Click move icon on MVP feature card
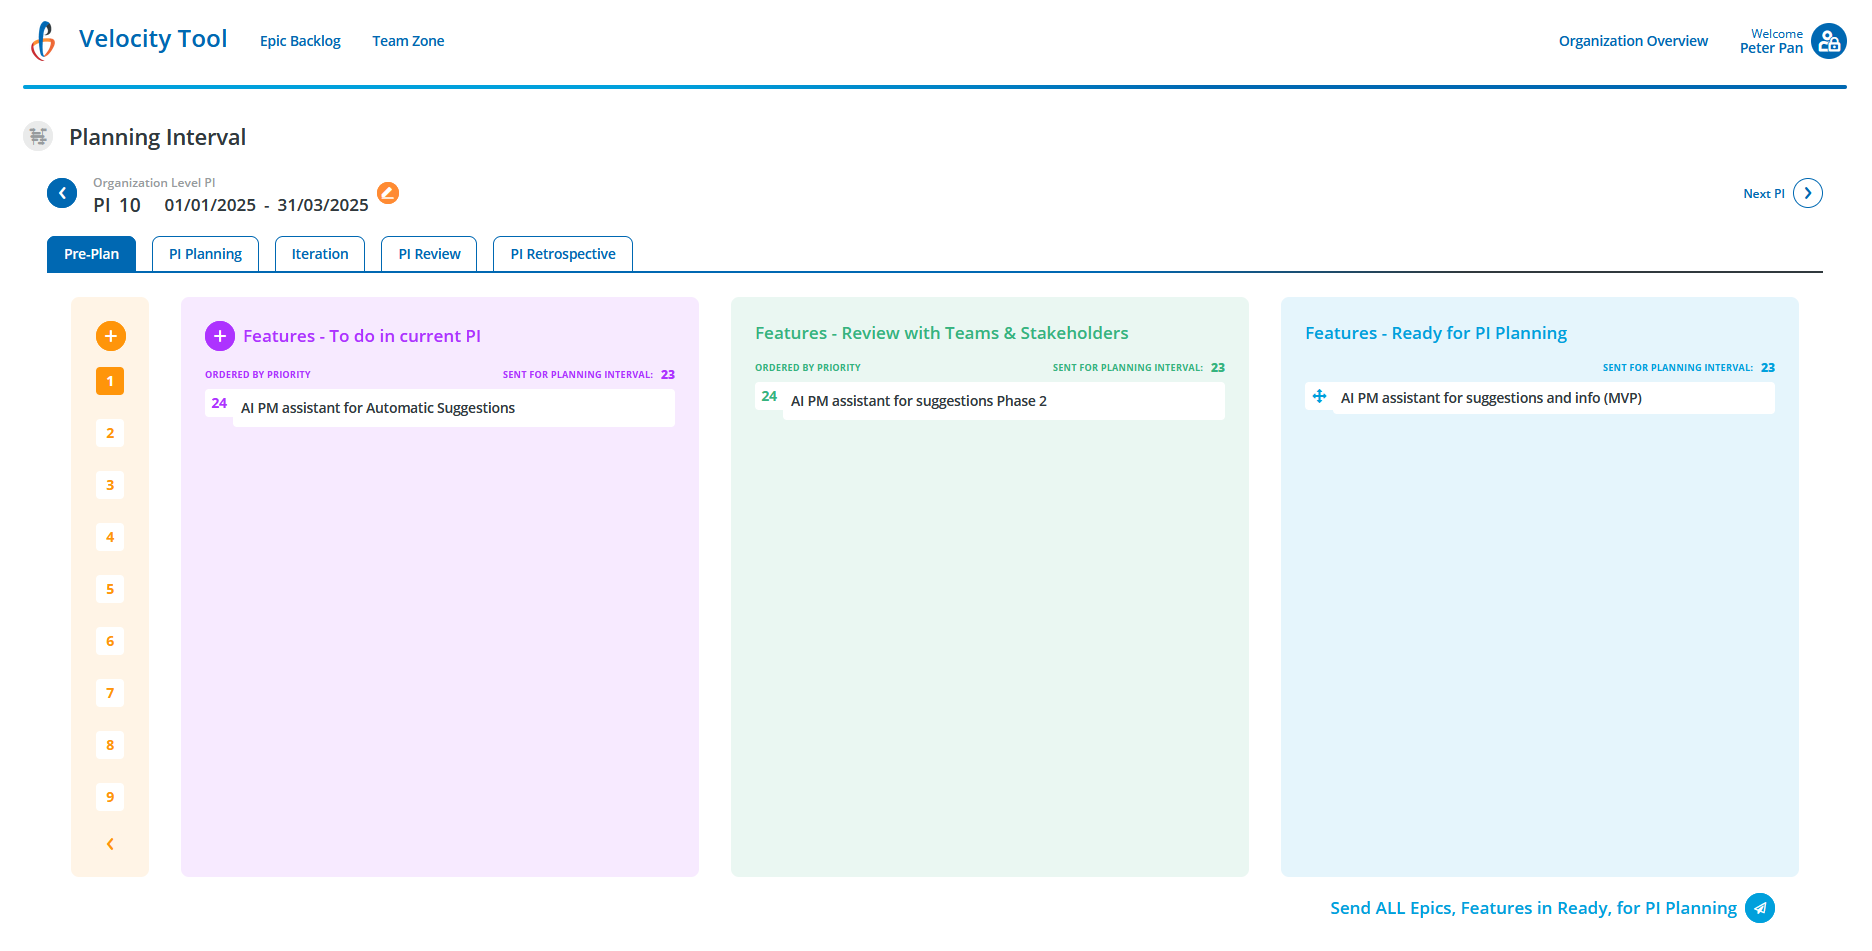 pos(1319,397)
